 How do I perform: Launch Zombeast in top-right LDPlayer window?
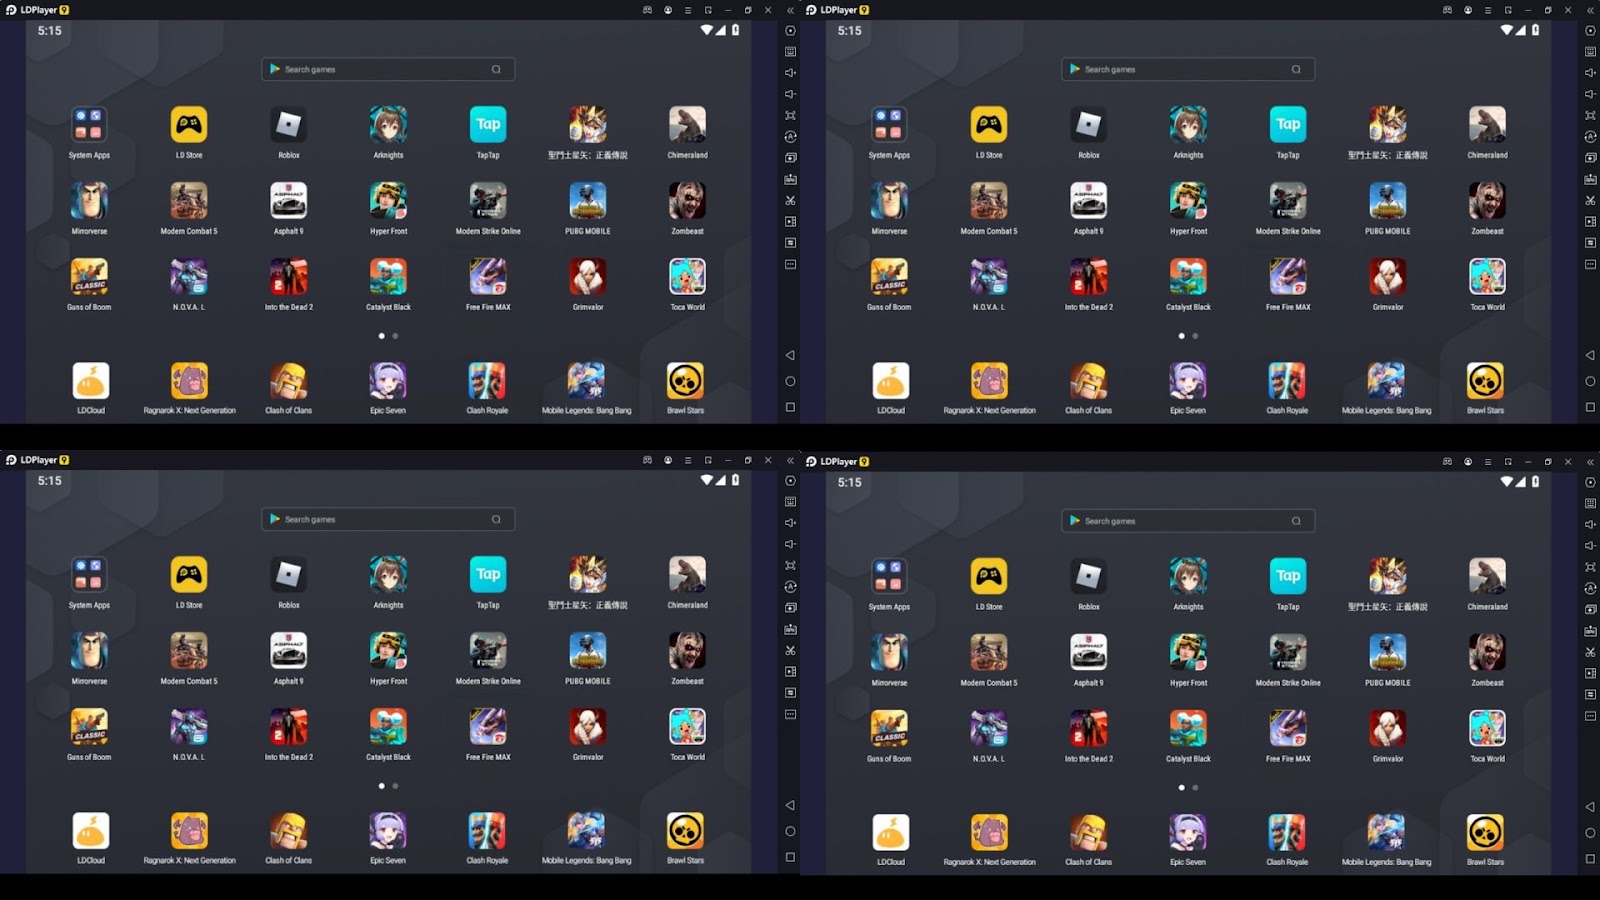(1487, 201)
